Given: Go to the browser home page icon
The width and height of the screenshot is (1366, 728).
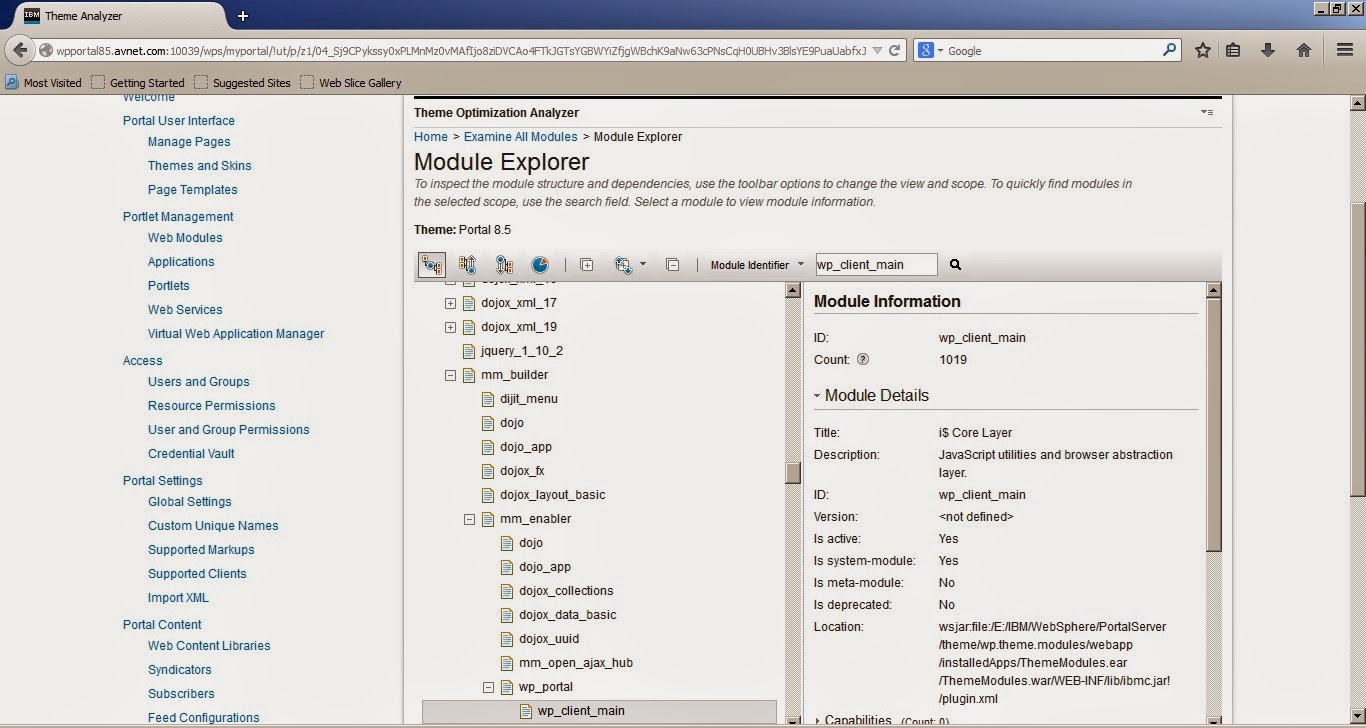Looking at the screenshot, I should pos(1304,50).
